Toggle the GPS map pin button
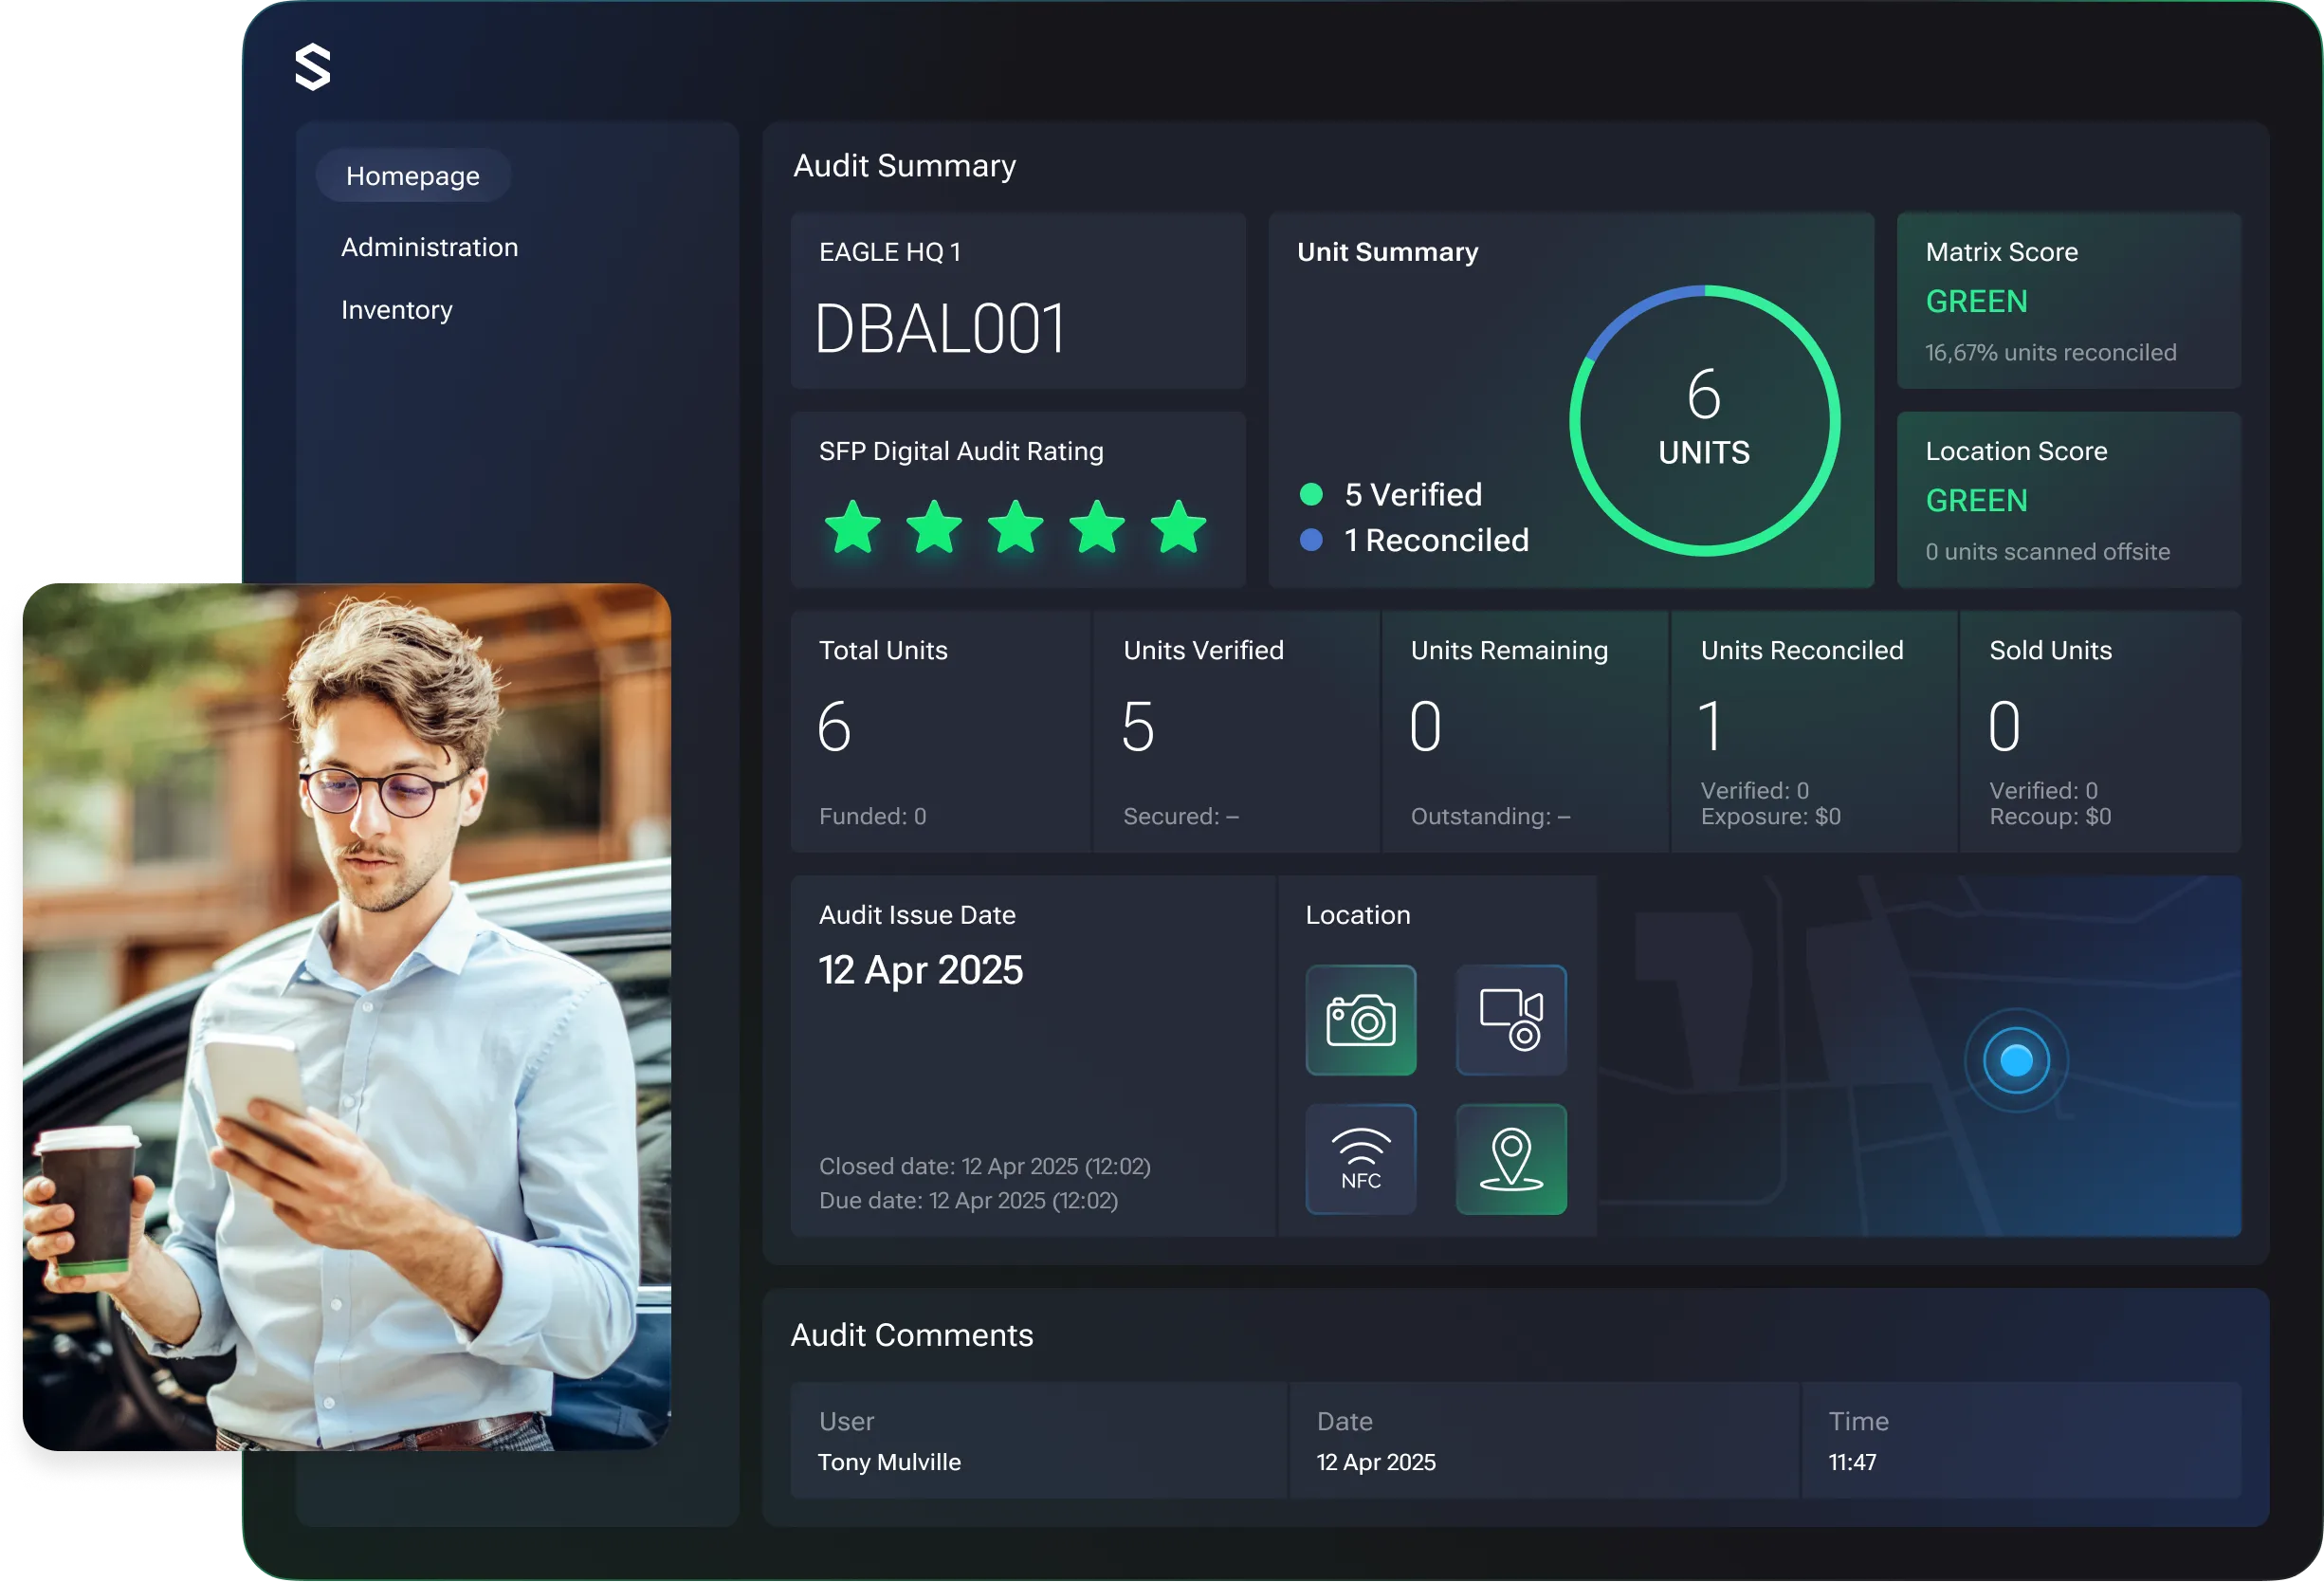 1510,1159
